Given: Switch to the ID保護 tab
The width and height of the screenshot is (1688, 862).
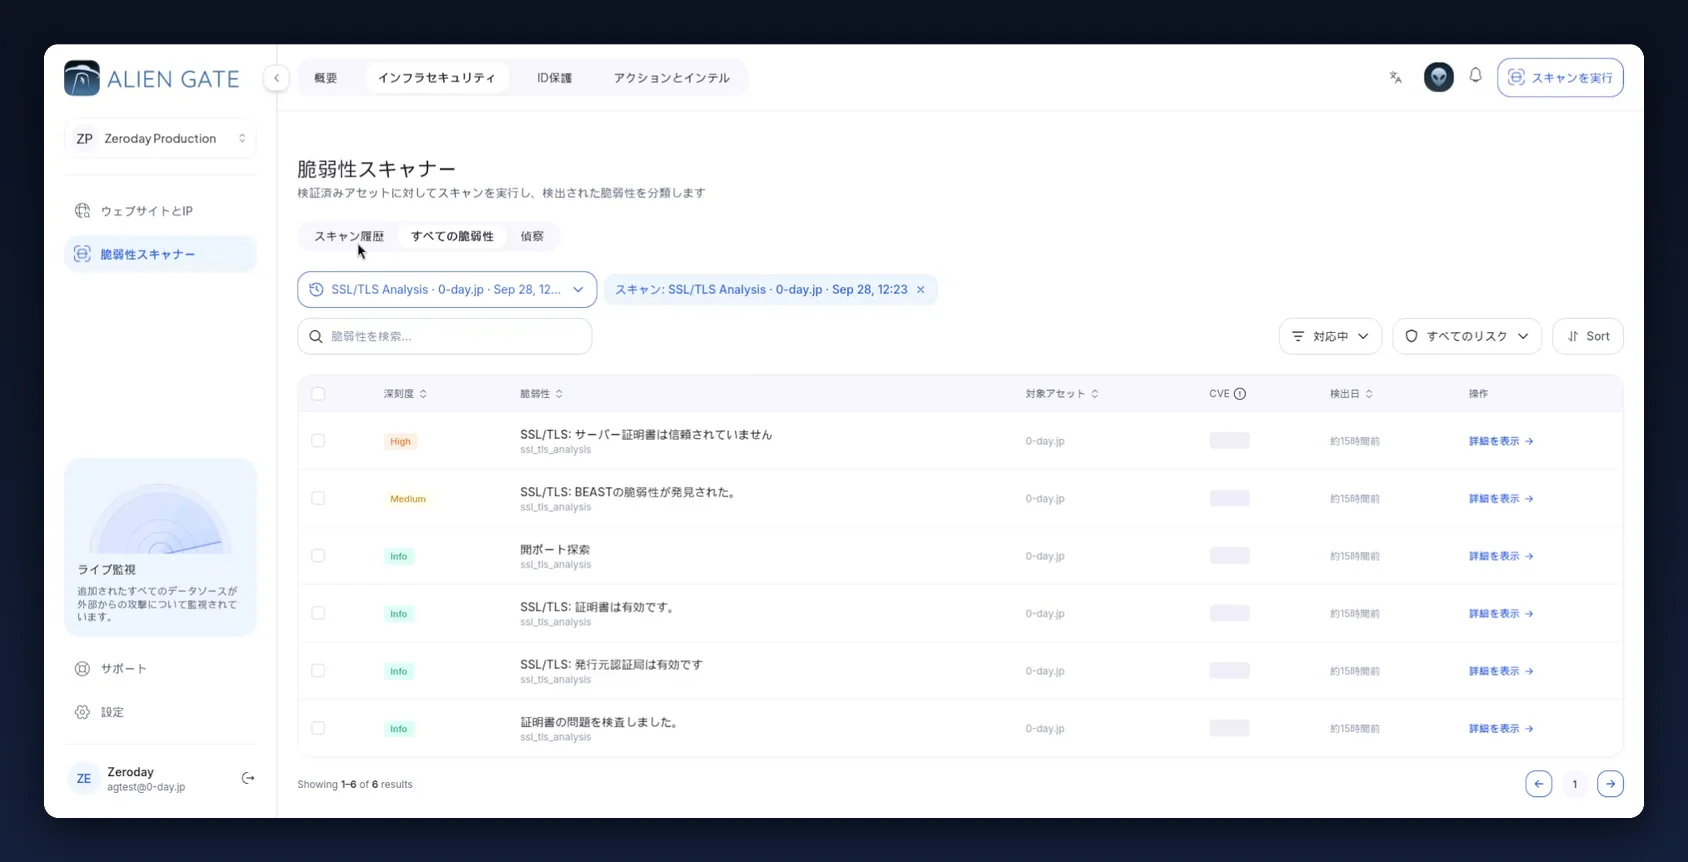Looking at the screenshot, I should click(554, 78).
